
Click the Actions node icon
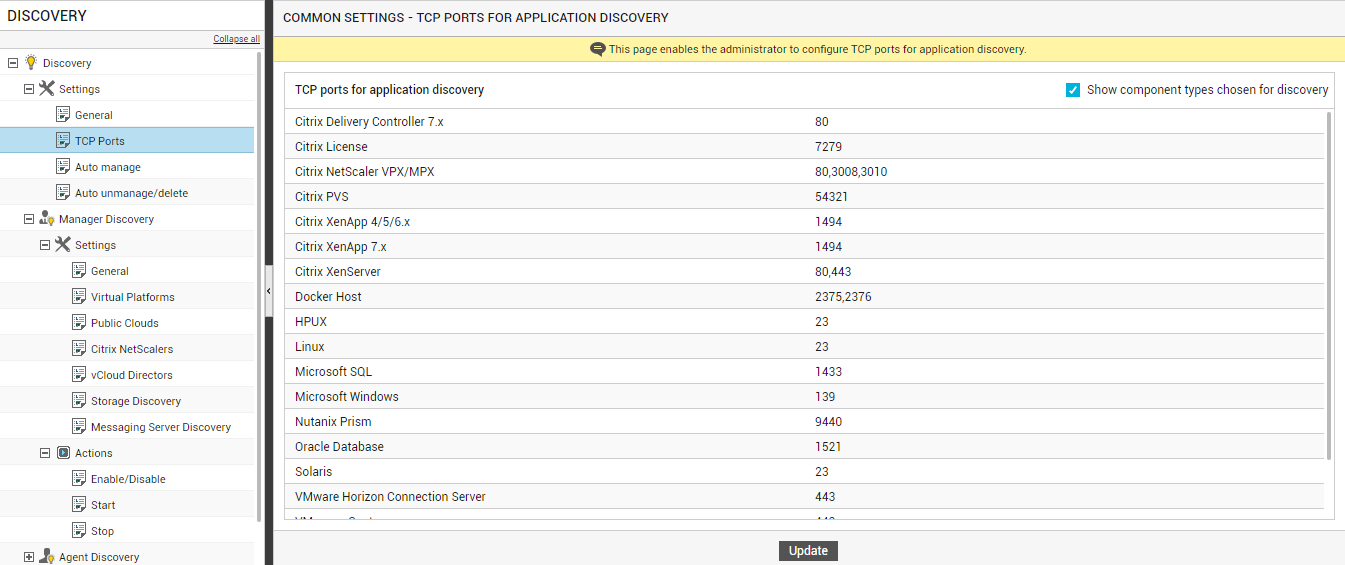63,452
